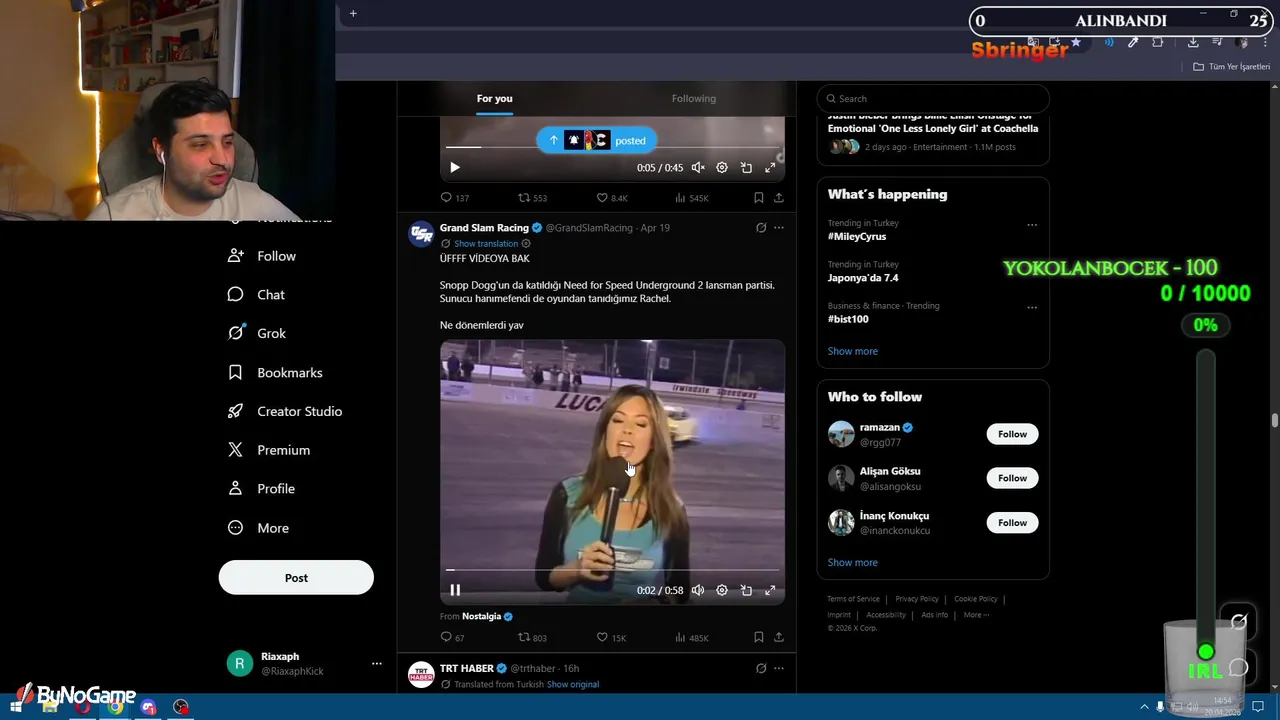Click the new posts posted pill
The width and height of the screenshot is (1280, 720).
pos(596,141)
